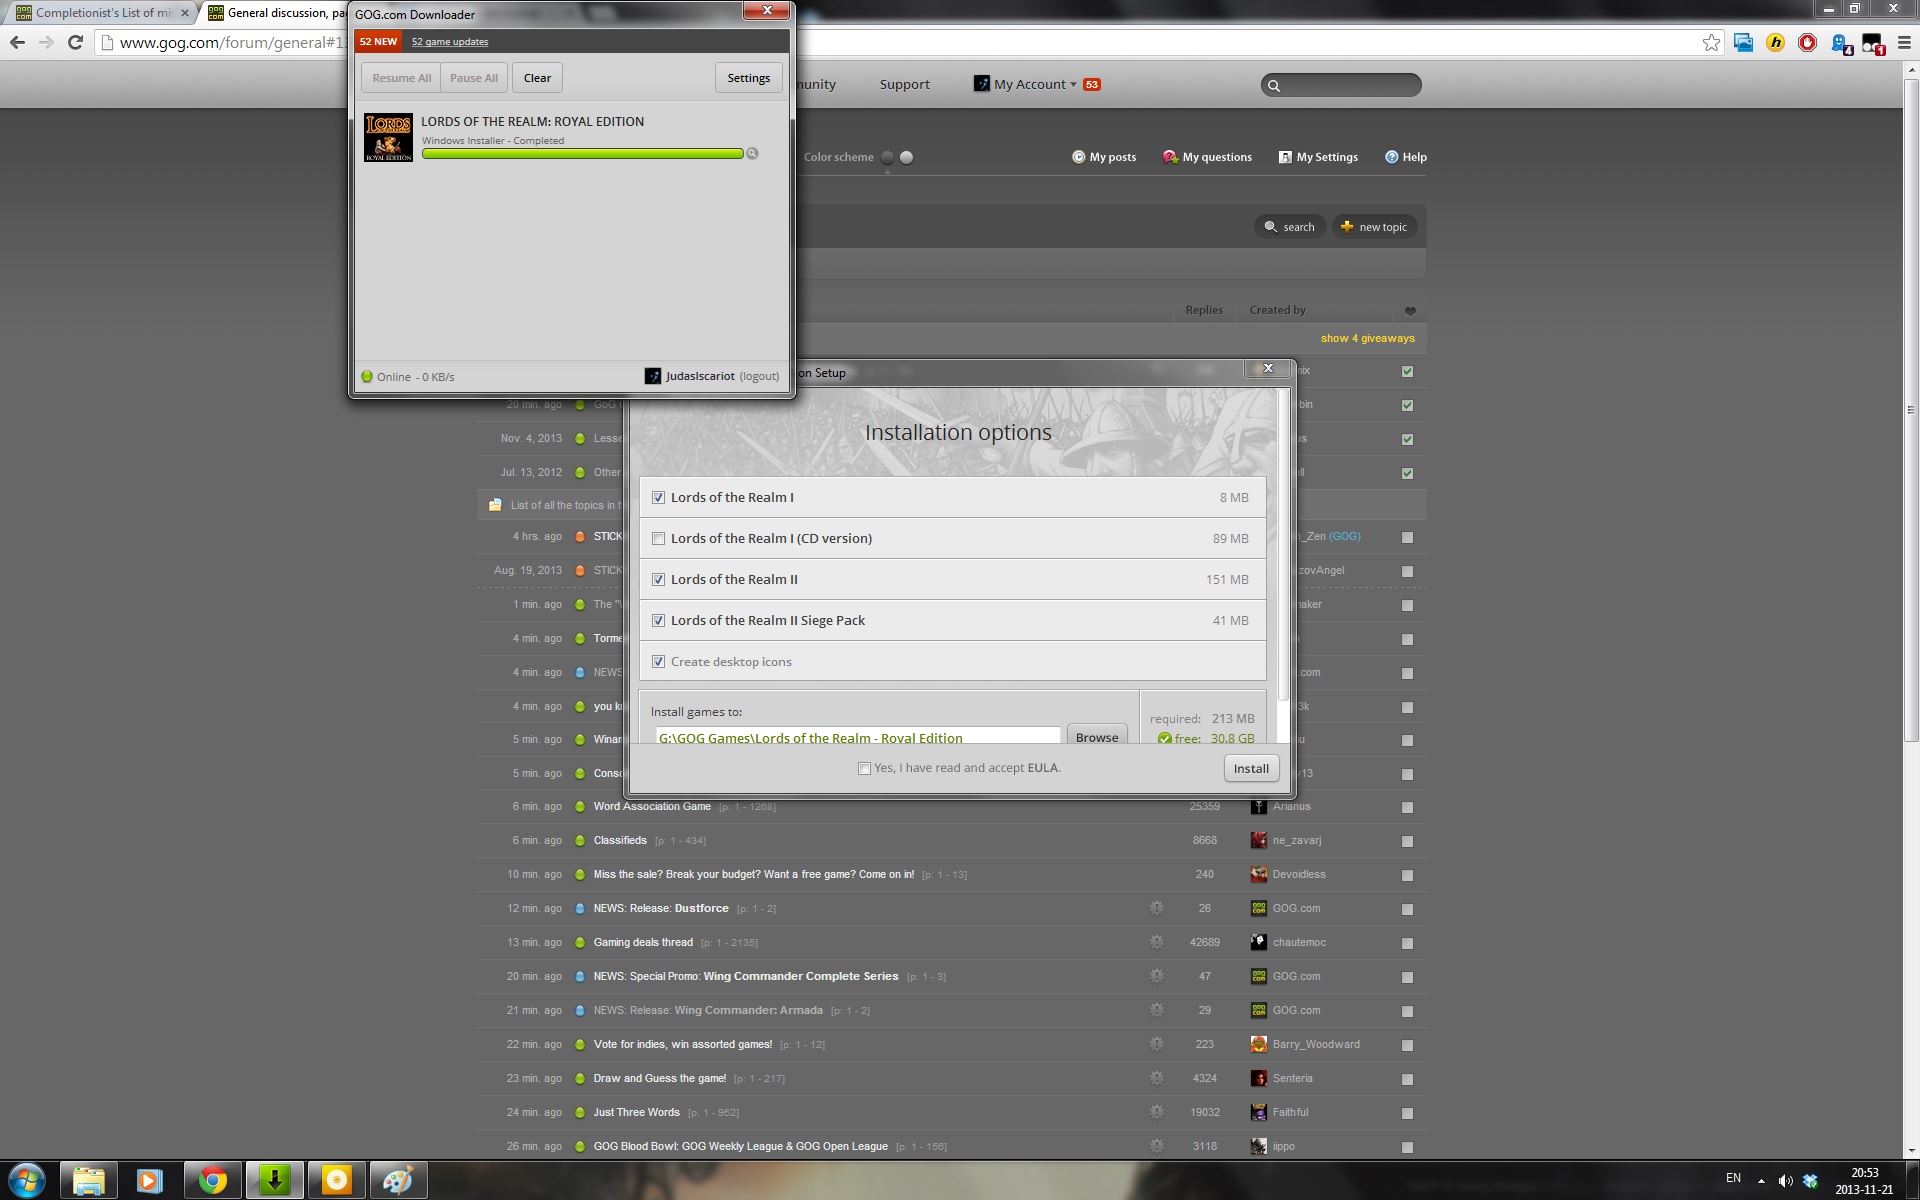Click new topic button
The image size is (1920, 1200).
[x=1374, y=227]
